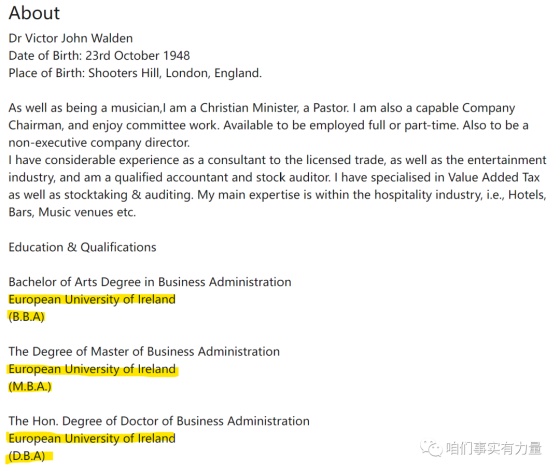This screenshot has width=560, height=473.
Task: Click the Master of Business Administration line
Action: 144,352
